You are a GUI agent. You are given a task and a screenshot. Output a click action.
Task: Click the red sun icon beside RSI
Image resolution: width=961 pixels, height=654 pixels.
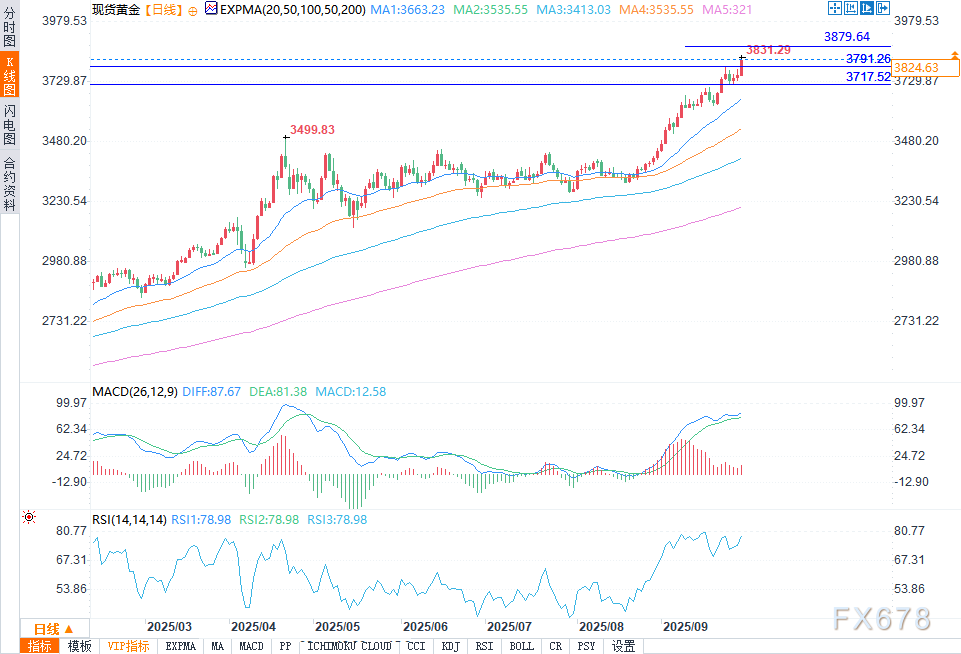(x=28, y=518)
